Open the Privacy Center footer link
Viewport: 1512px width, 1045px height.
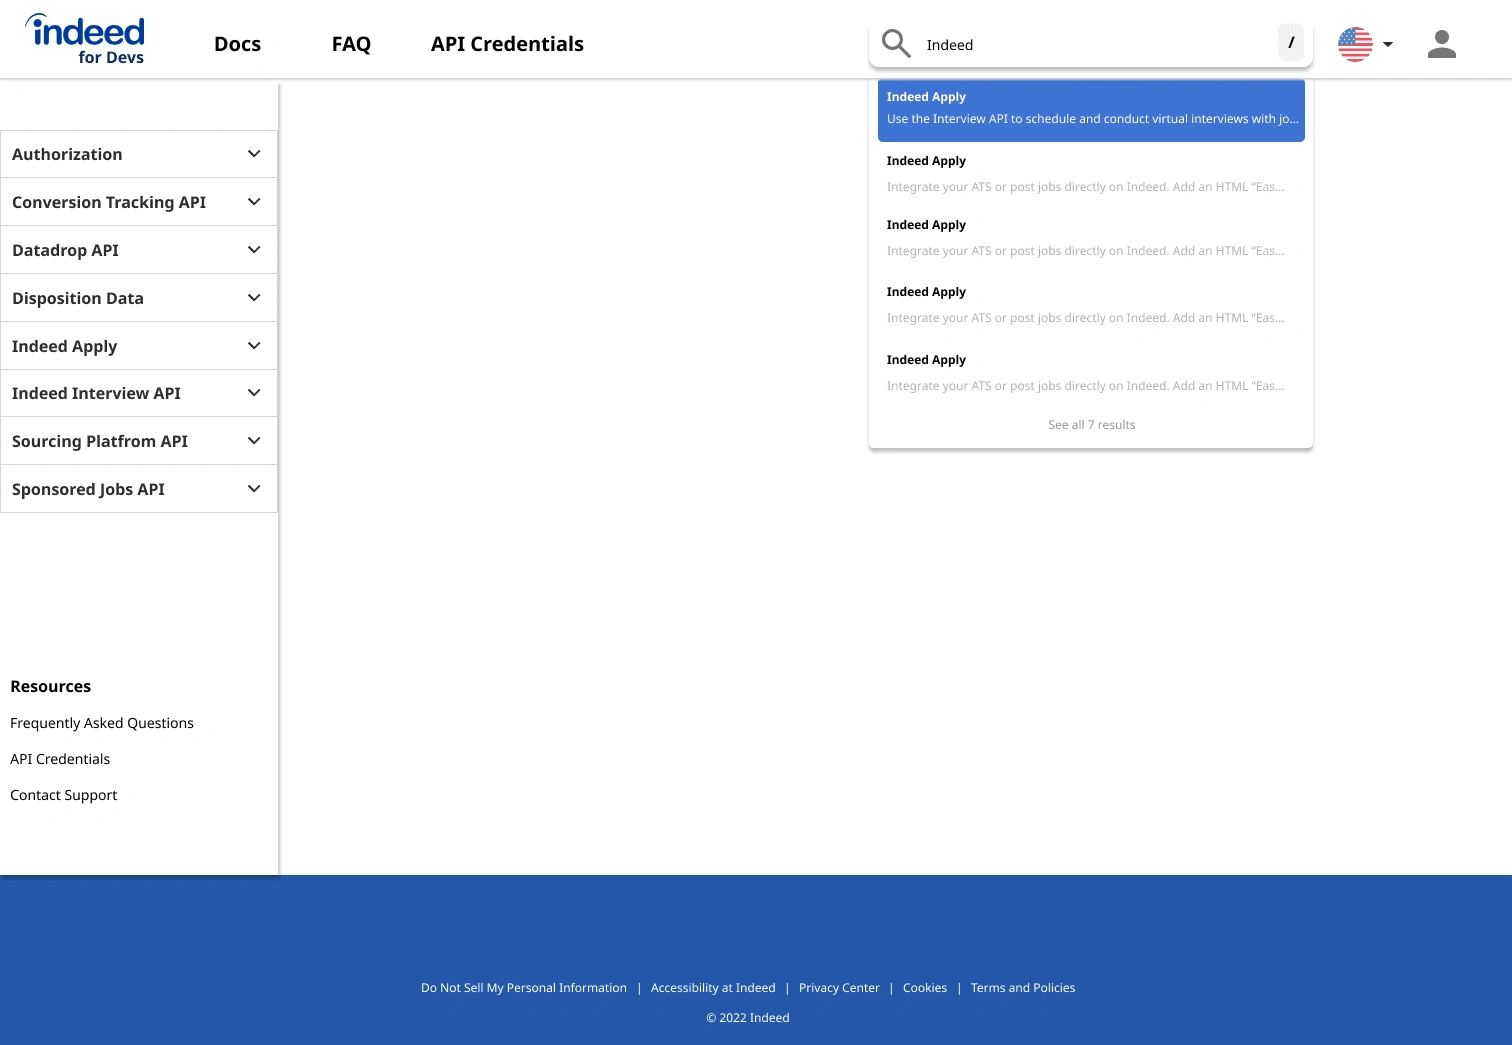point(839,988)
